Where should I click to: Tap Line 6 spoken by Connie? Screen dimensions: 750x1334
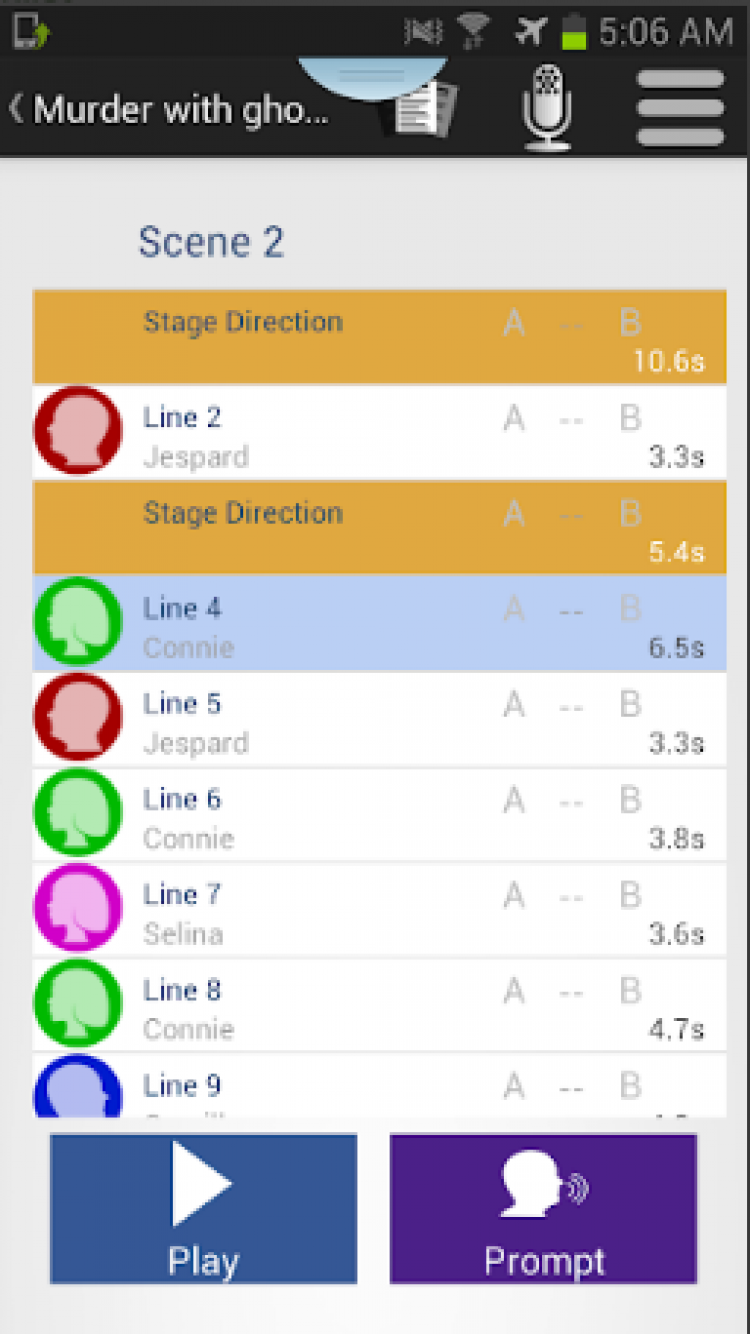(300, 813)
